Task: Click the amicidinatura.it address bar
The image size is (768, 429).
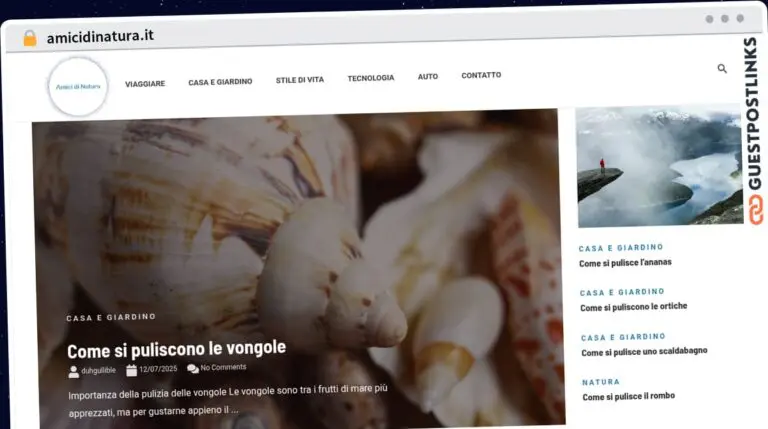Action: coord(100,37)
